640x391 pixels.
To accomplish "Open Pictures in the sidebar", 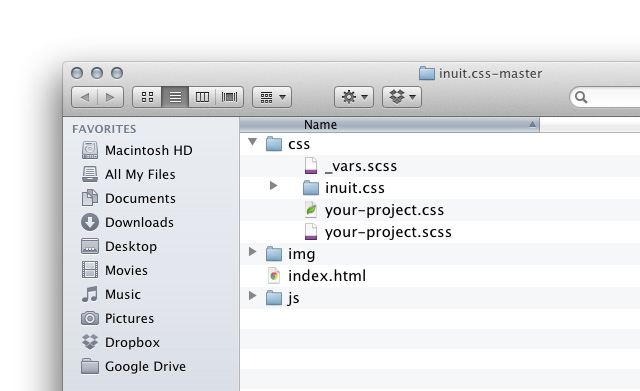I will (x=118, y=318).
